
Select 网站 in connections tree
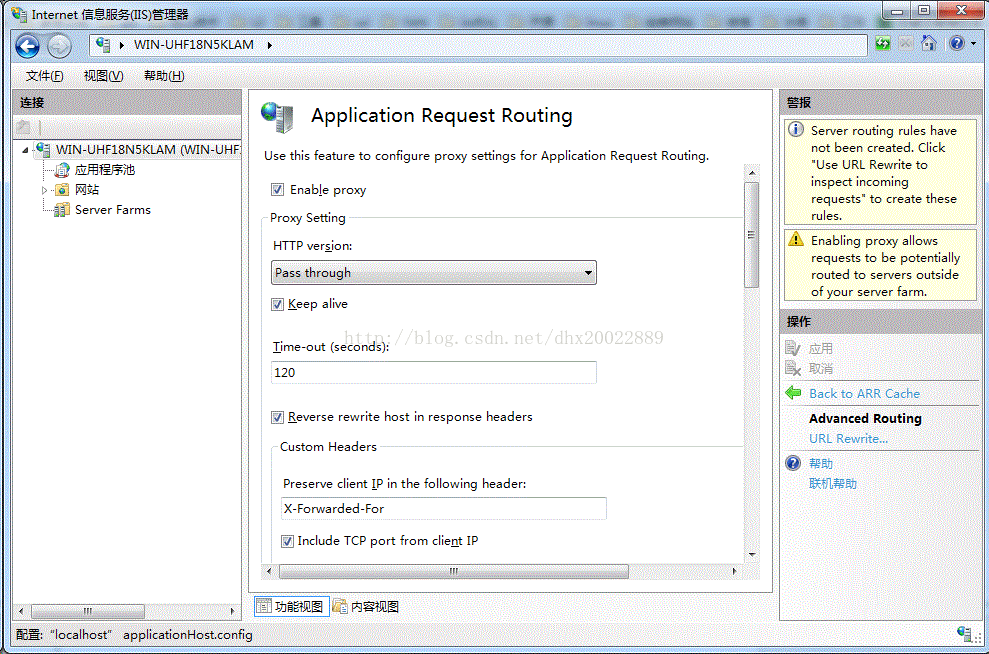pyautogui.click(x=87, y=190)
